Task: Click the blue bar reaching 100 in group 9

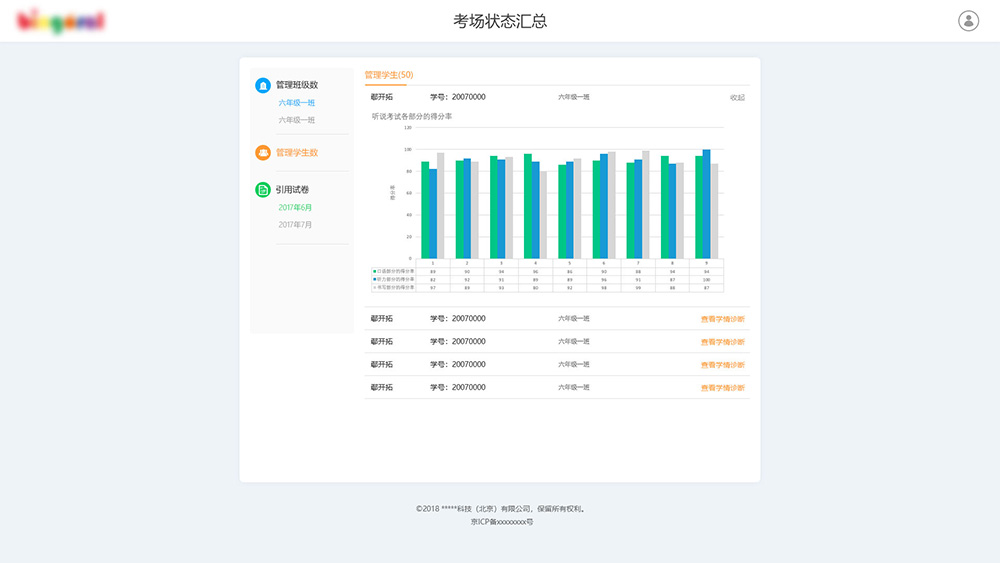Action: [x=706, y=204]
